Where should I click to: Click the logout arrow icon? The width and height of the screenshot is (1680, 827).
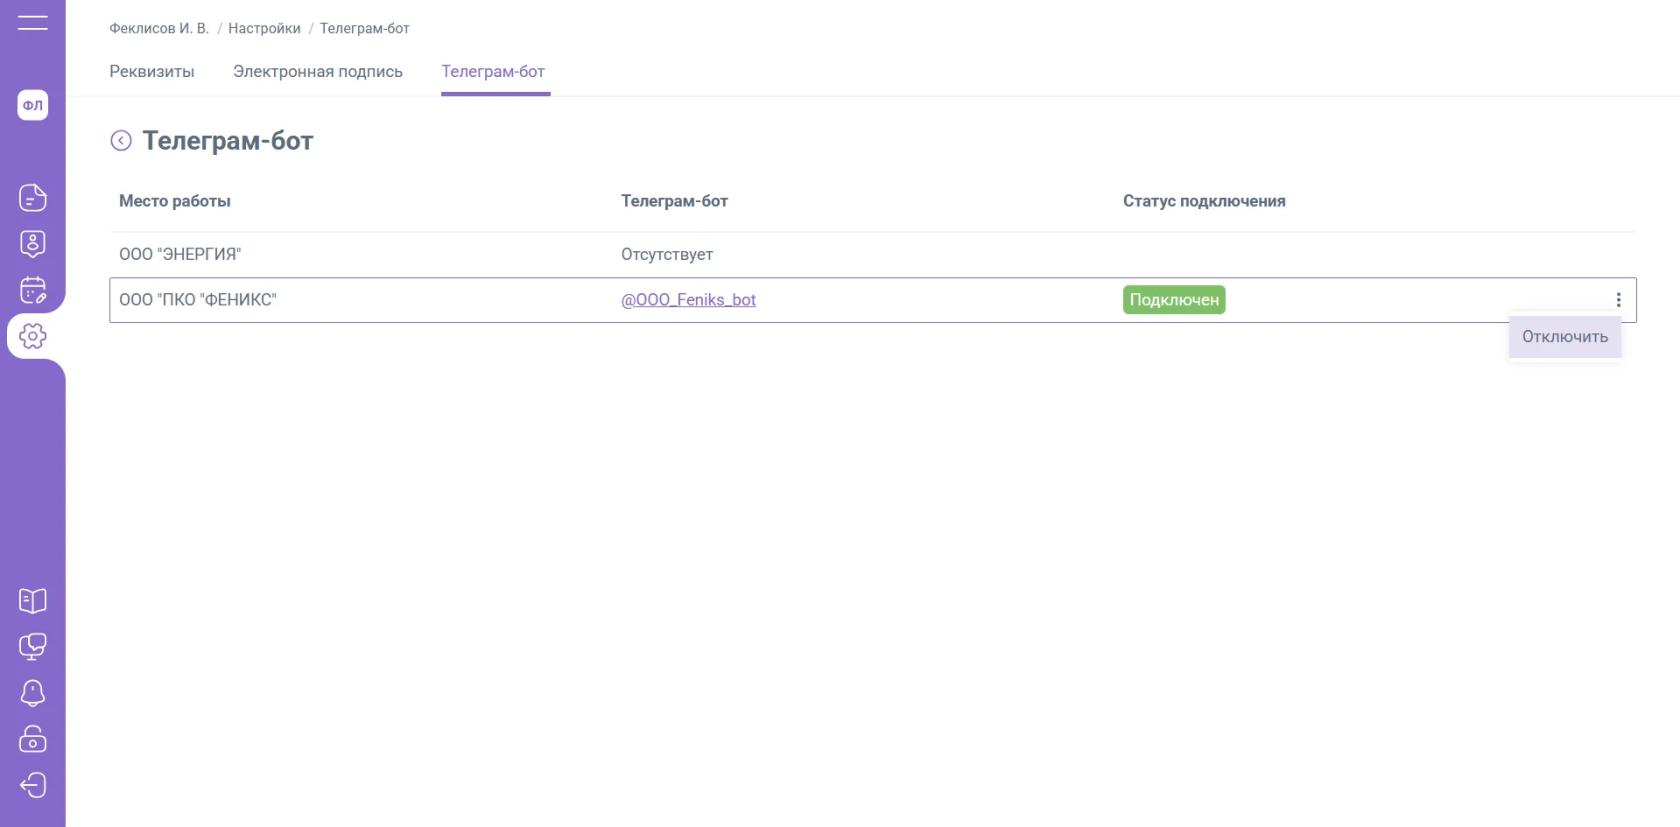point(33,785)
